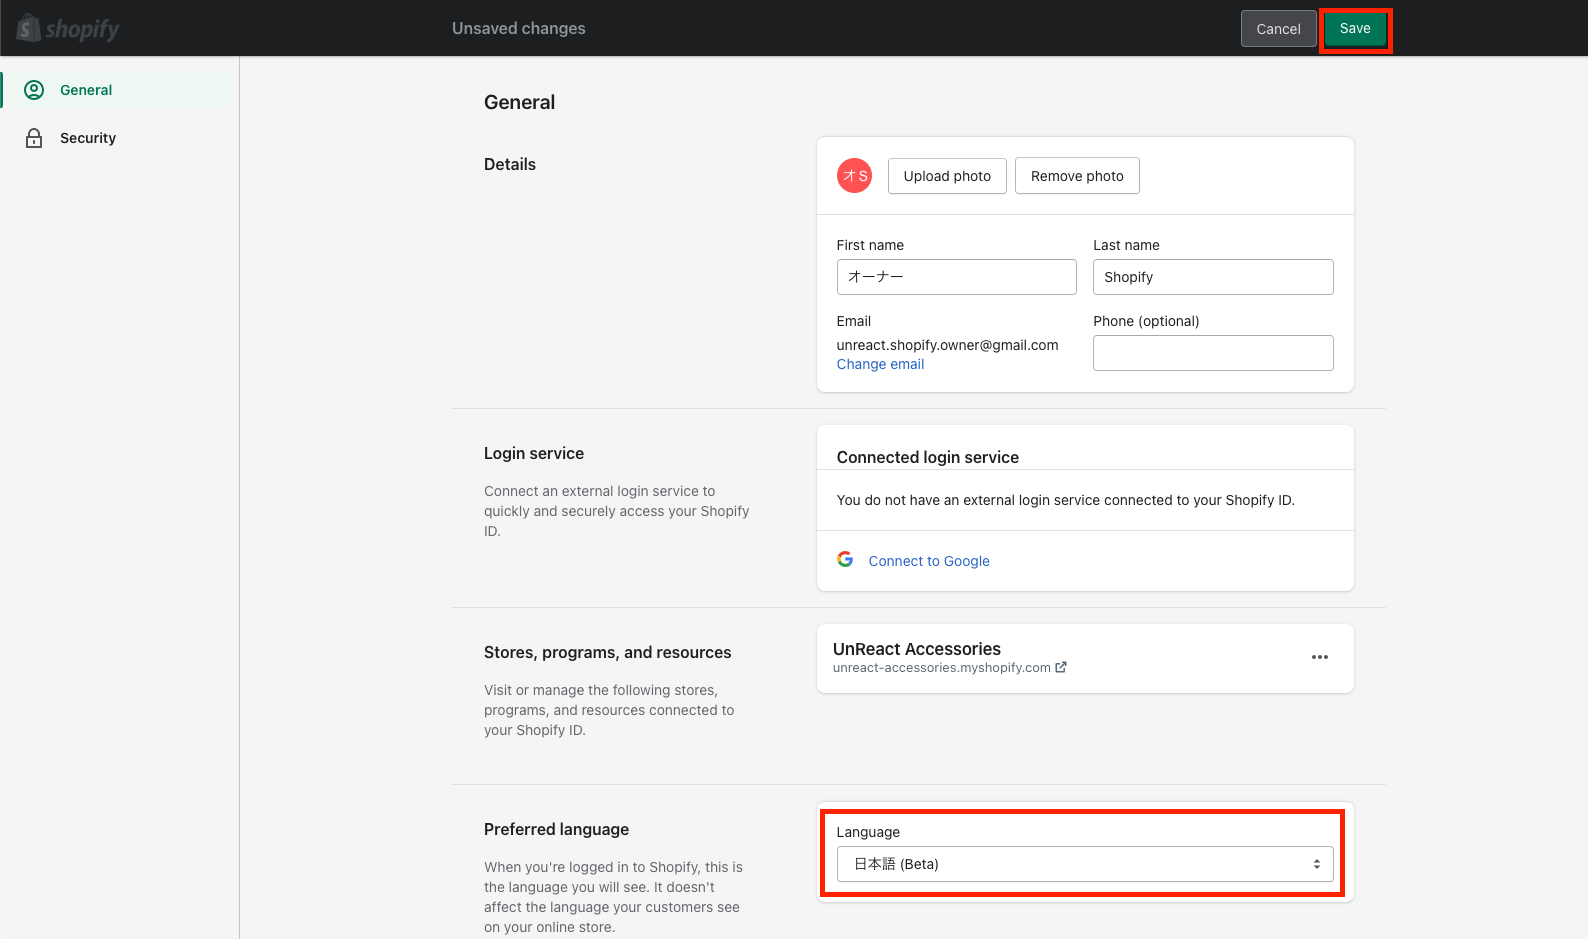Screen dimensions: 1588x939
Task: Focus the Last name field containing Shopify
Action: [1213, 277]
